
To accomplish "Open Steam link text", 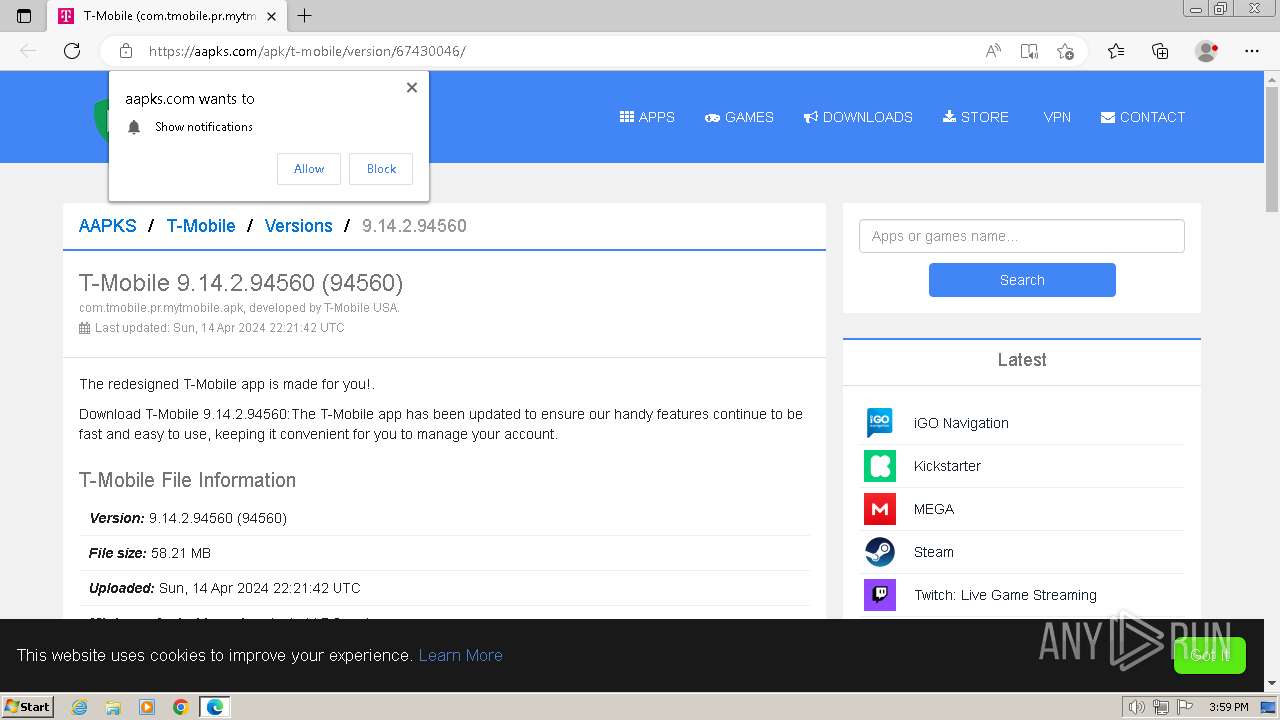I will (x=934, y=552).
